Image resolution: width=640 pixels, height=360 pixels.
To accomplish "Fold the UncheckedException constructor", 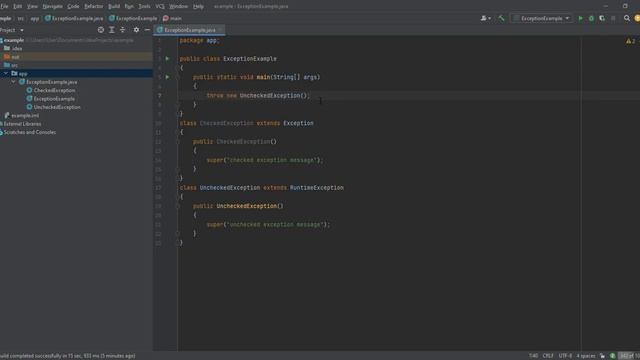I will click(178, 206).
